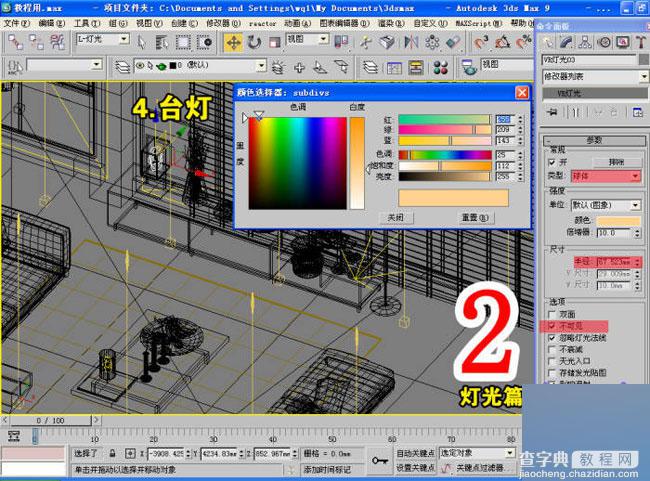Viewport: 650px width, 481px height.
Task: Open the Curve Editor icon
Action: (x=394, y=67)
